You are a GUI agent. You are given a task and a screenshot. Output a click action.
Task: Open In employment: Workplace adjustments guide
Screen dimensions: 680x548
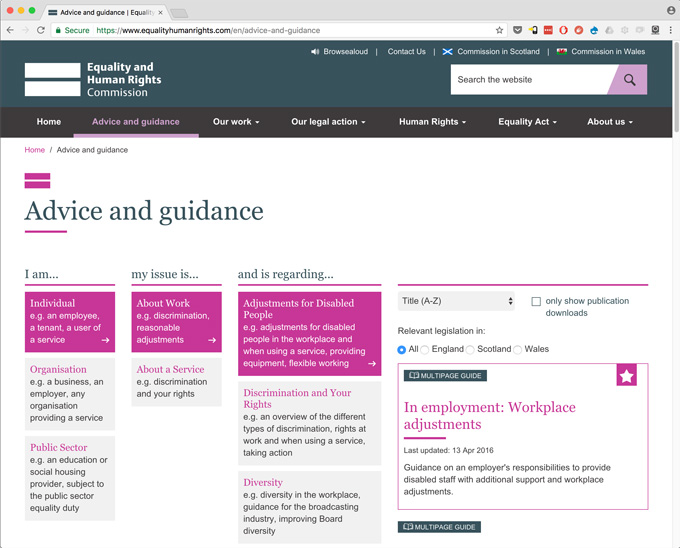click(x=490, y=415)
